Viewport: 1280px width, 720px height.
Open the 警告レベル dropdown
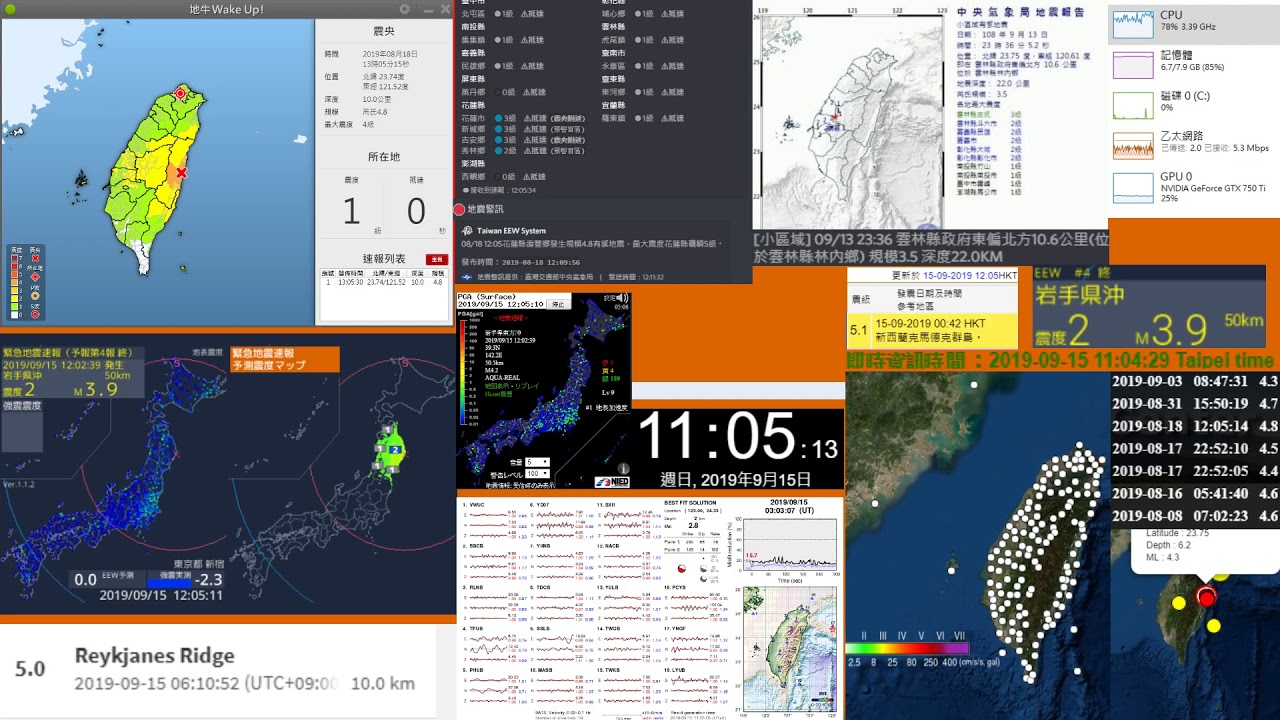[537, 474]
